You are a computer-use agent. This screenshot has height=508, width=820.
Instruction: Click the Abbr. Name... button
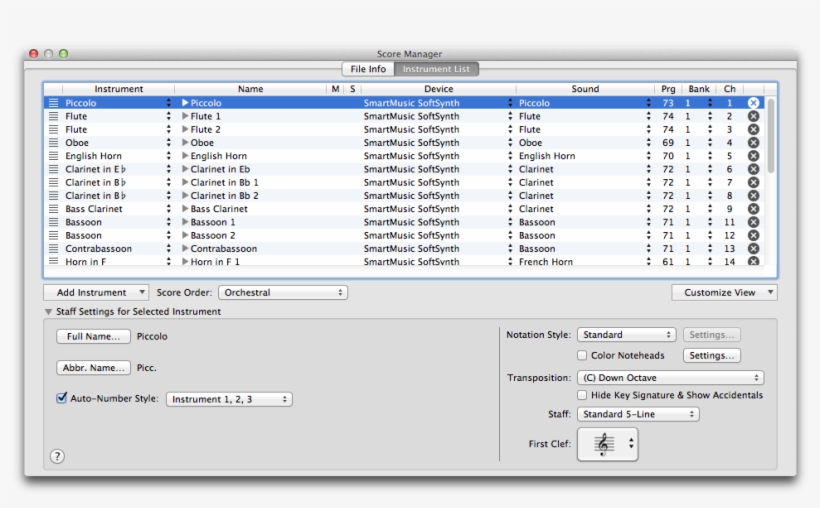(x=94, y=368)
